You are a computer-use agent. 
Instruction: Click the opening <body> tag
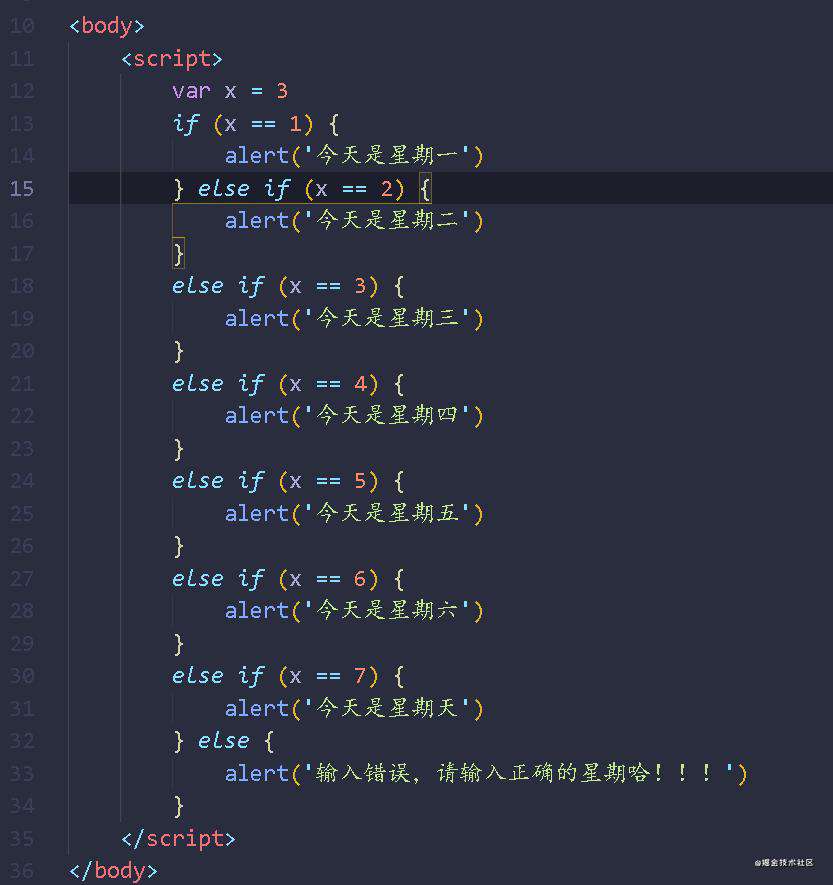[107, 27]
